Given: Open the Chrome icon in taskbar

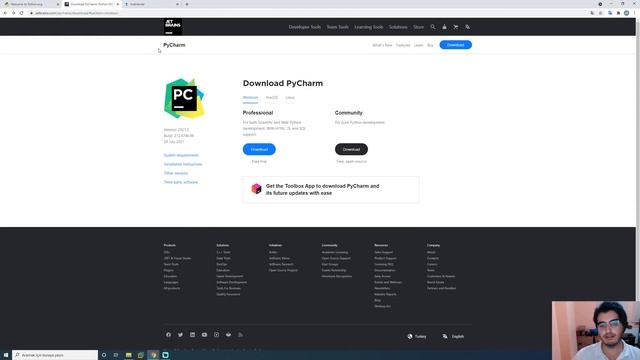Looking at the screenshot, I should pyautogui.click(x=153, y=355).
